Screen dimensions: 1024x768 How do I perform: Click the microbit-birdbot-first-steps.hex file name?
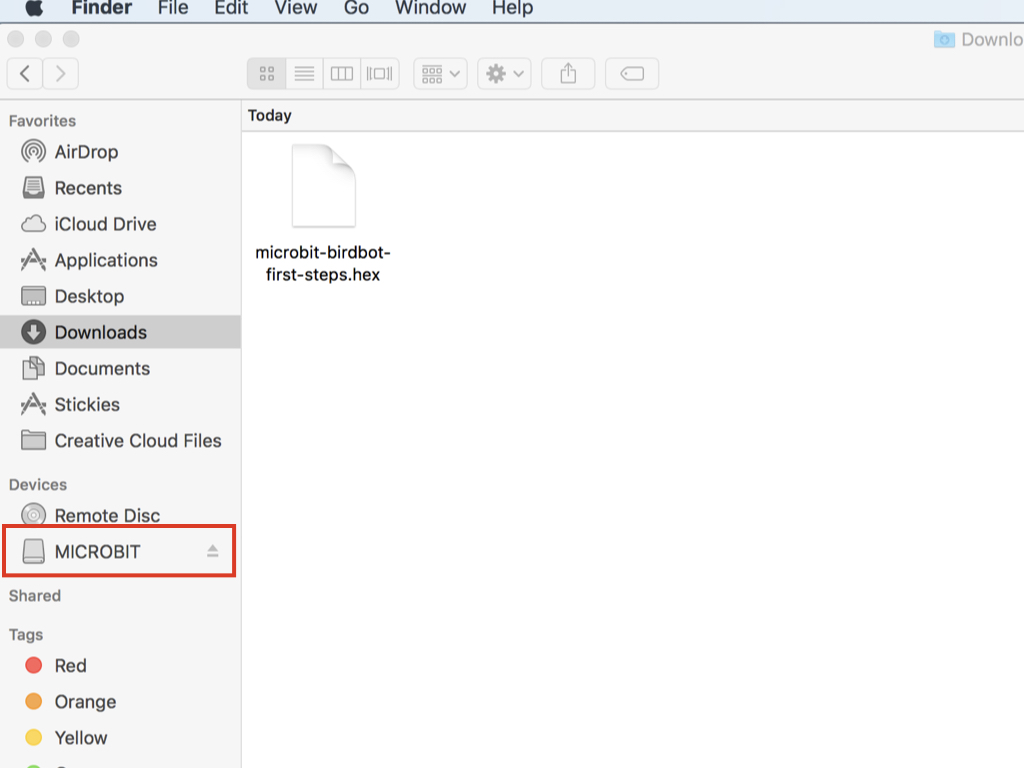coord(323,263)
